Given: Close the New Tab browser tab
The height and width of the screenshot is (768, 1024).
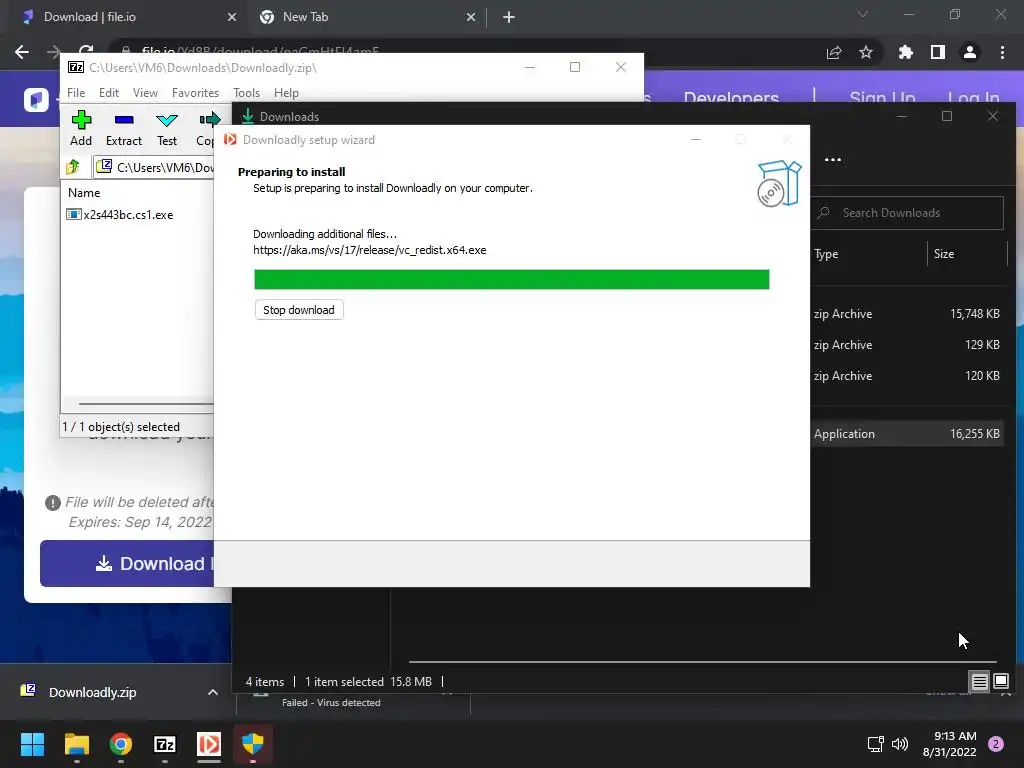Looking at the screenshot, I should (x=471, y=17).
